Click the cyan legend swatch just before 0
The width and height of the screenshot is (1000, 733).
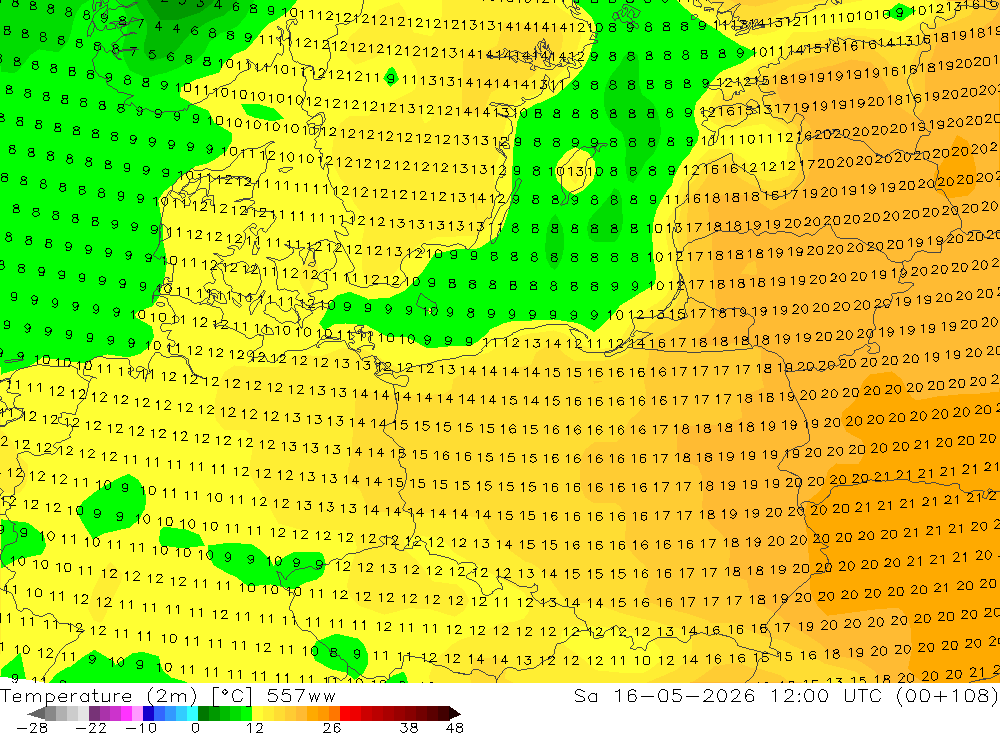coord(192,713)
